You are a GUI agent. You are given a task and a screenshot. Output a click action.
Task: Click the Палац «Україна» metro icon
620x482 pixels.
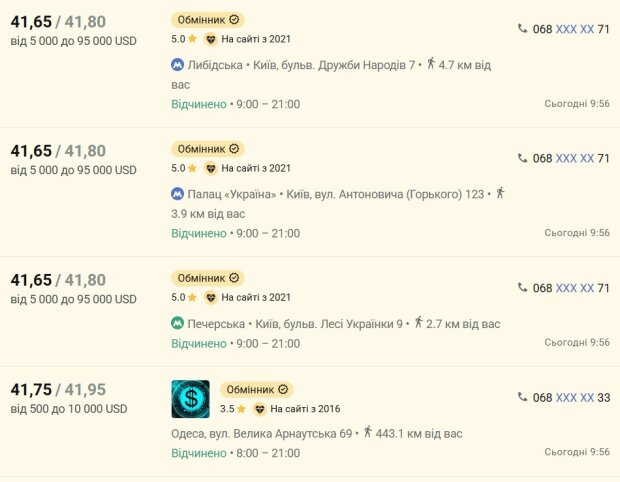[178, 194]
